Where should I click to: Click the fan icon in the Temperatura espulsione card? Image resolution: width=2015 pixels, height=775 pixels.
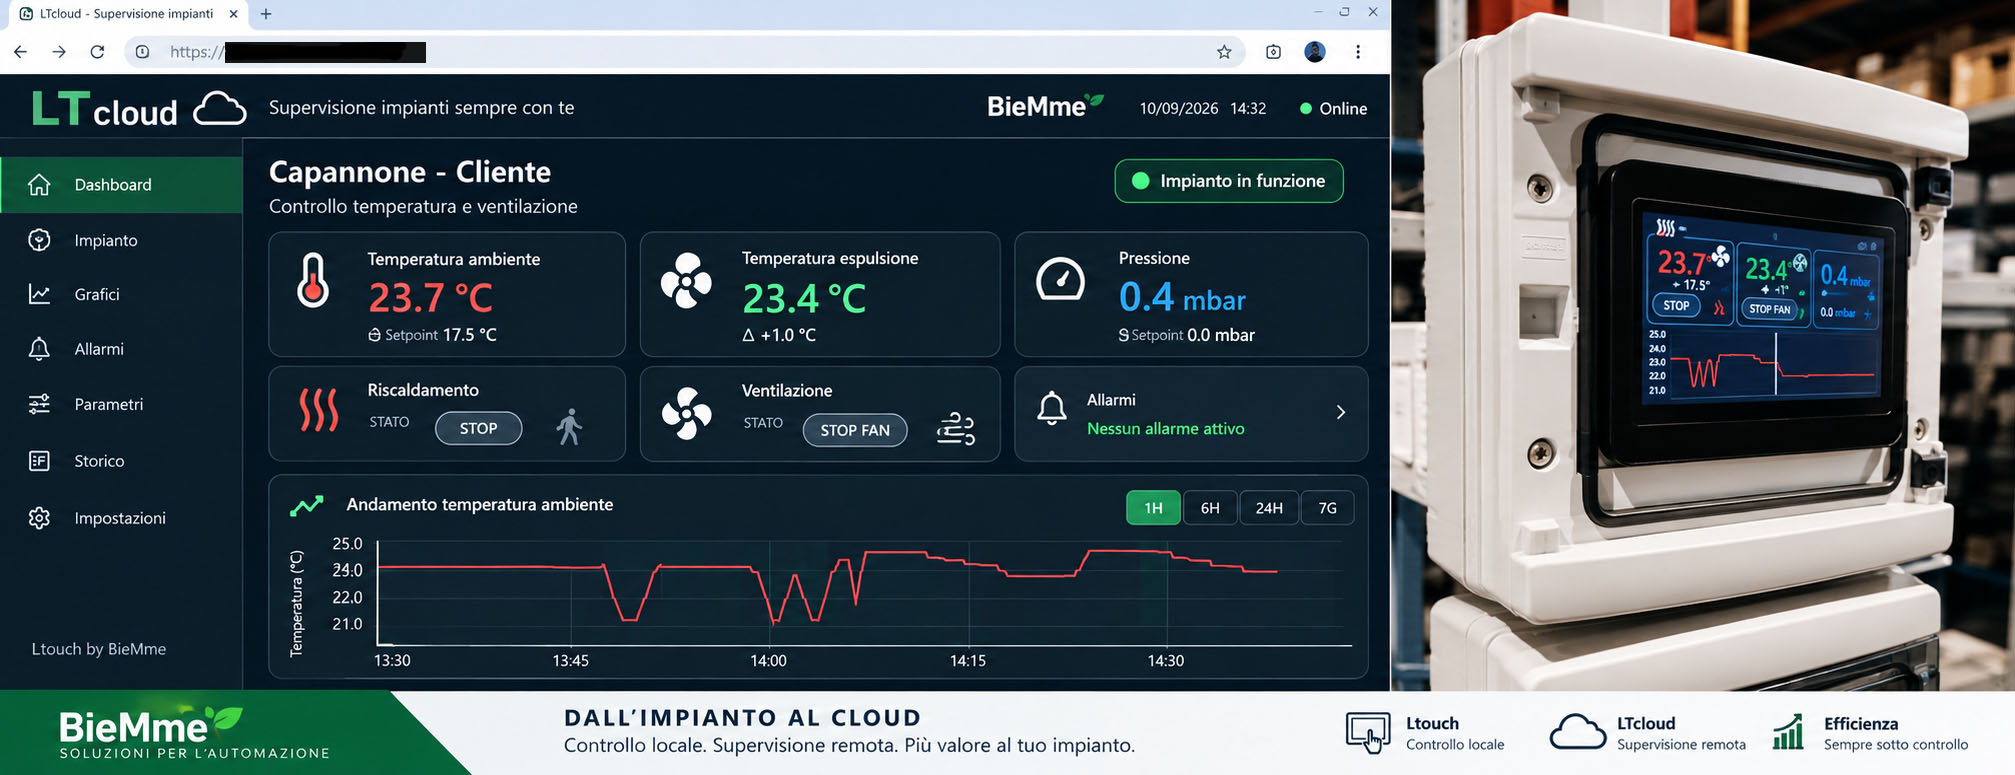686,281
